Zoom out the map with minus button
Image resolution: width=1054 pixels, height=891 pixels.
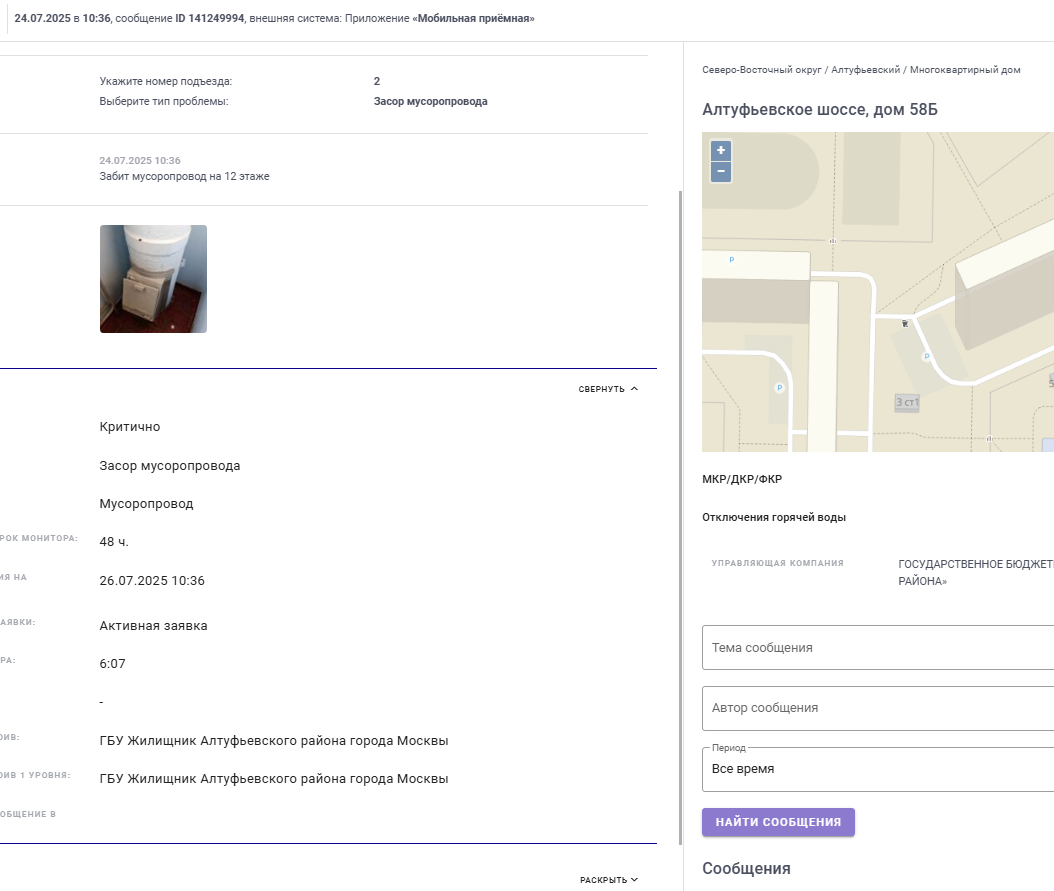point(721,171)
